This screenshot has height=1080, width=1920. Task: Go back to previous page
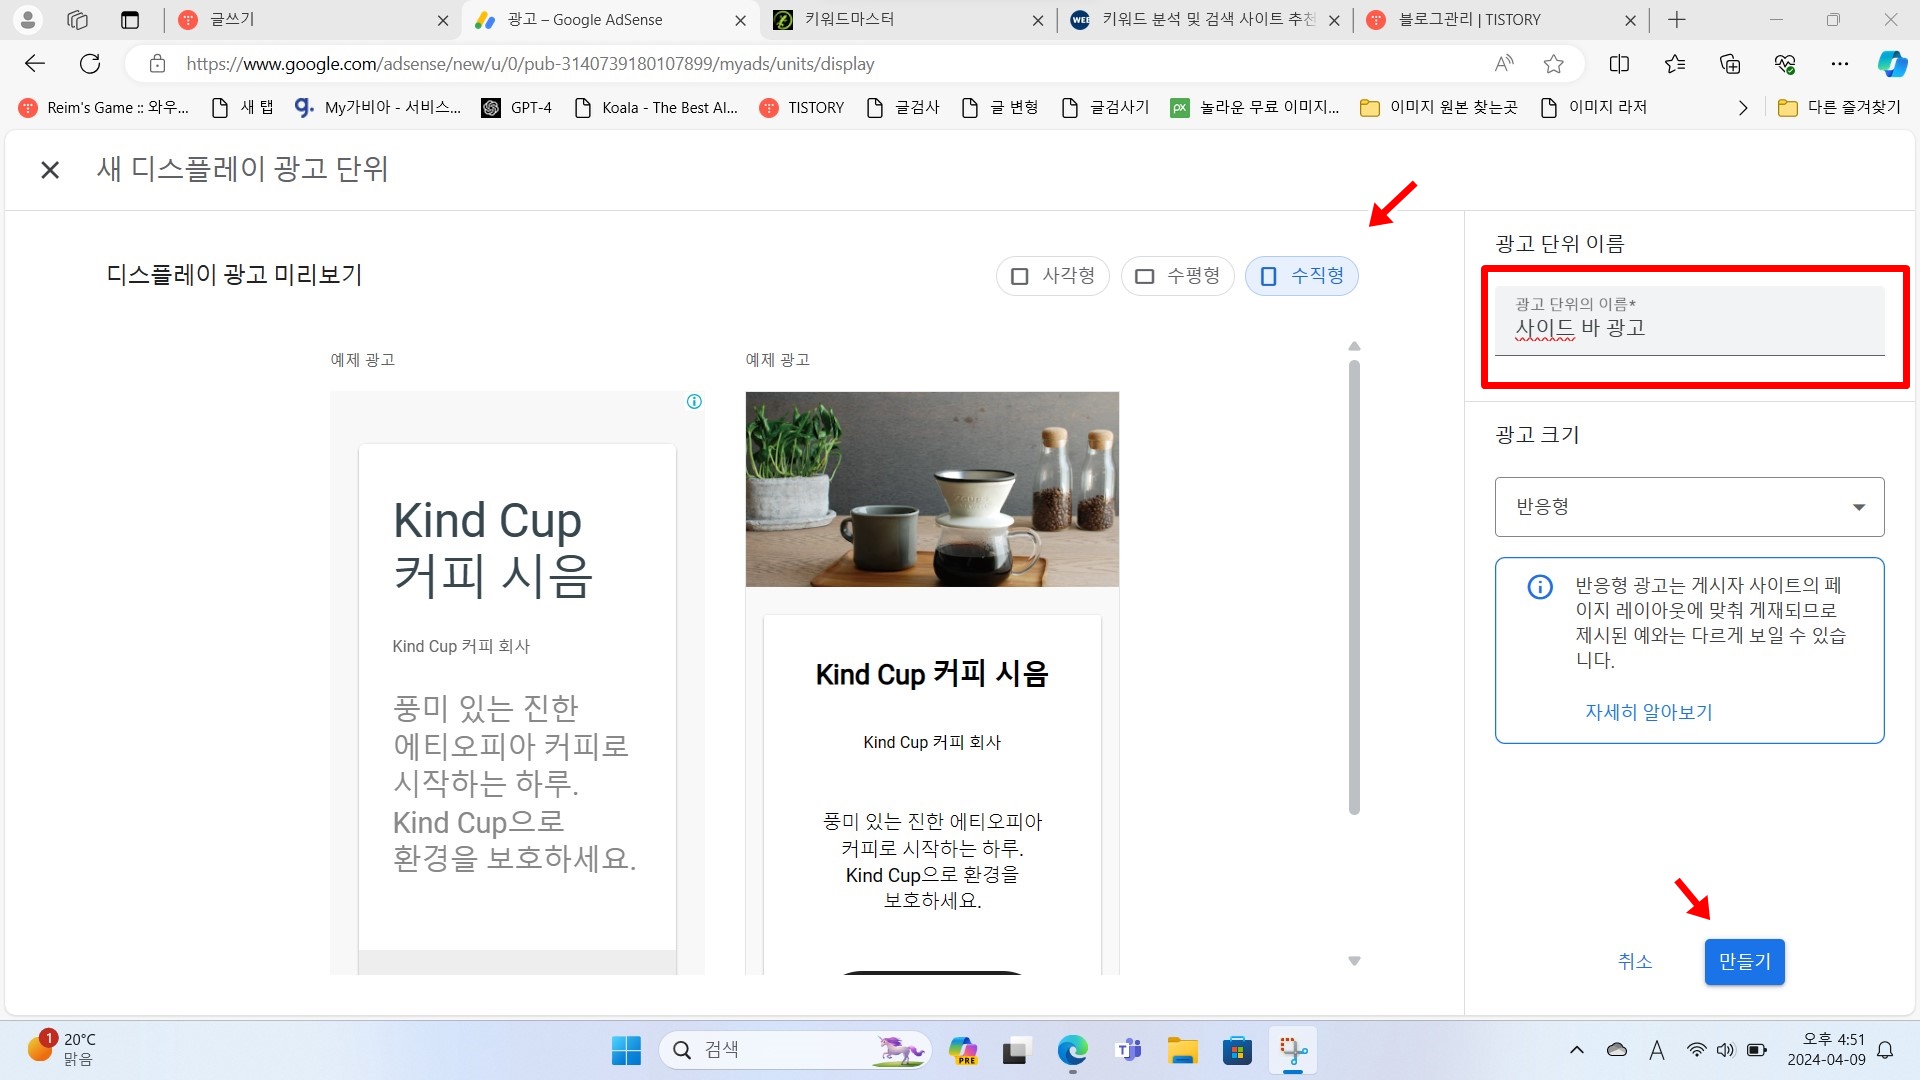pyautogui.click(x=35, y=64)
